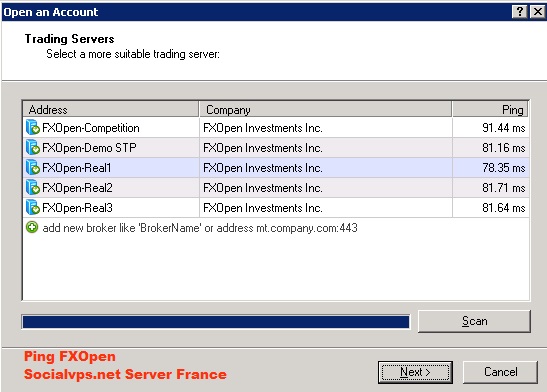Click Company cell in FXOpen-Competition row
This screenshot has height=392, width=547.
click(326, 128)
